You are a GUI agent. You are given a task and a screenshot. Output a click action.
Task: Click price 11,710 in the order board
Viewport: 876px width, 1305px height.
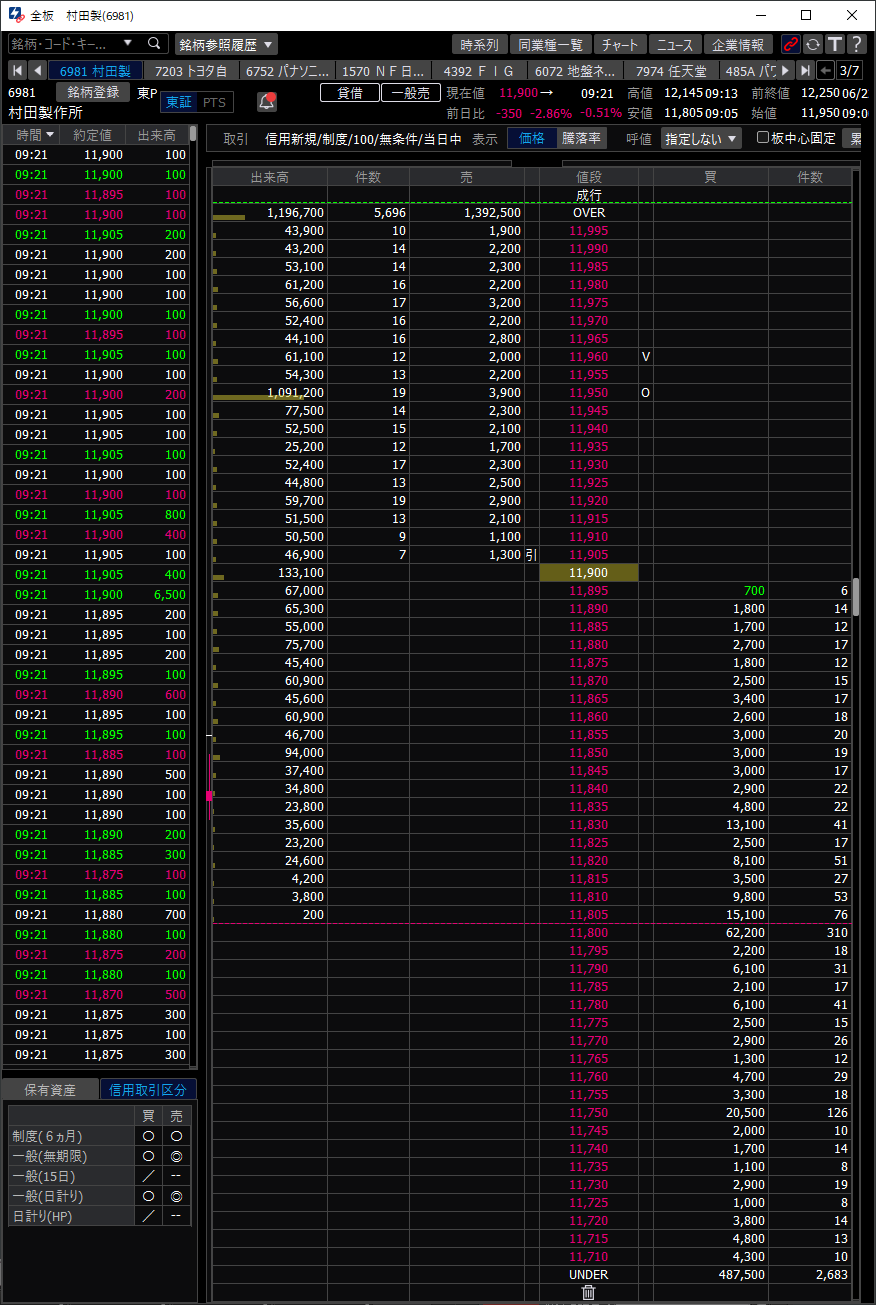click(x=588, y=1256)
